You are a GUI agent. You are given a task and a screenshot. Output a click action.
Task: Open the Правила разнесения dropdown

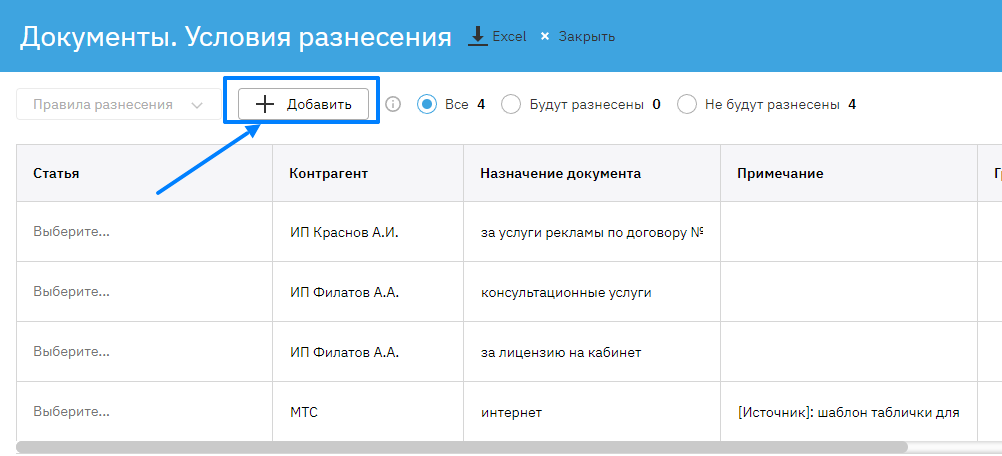tap(116, 104)
